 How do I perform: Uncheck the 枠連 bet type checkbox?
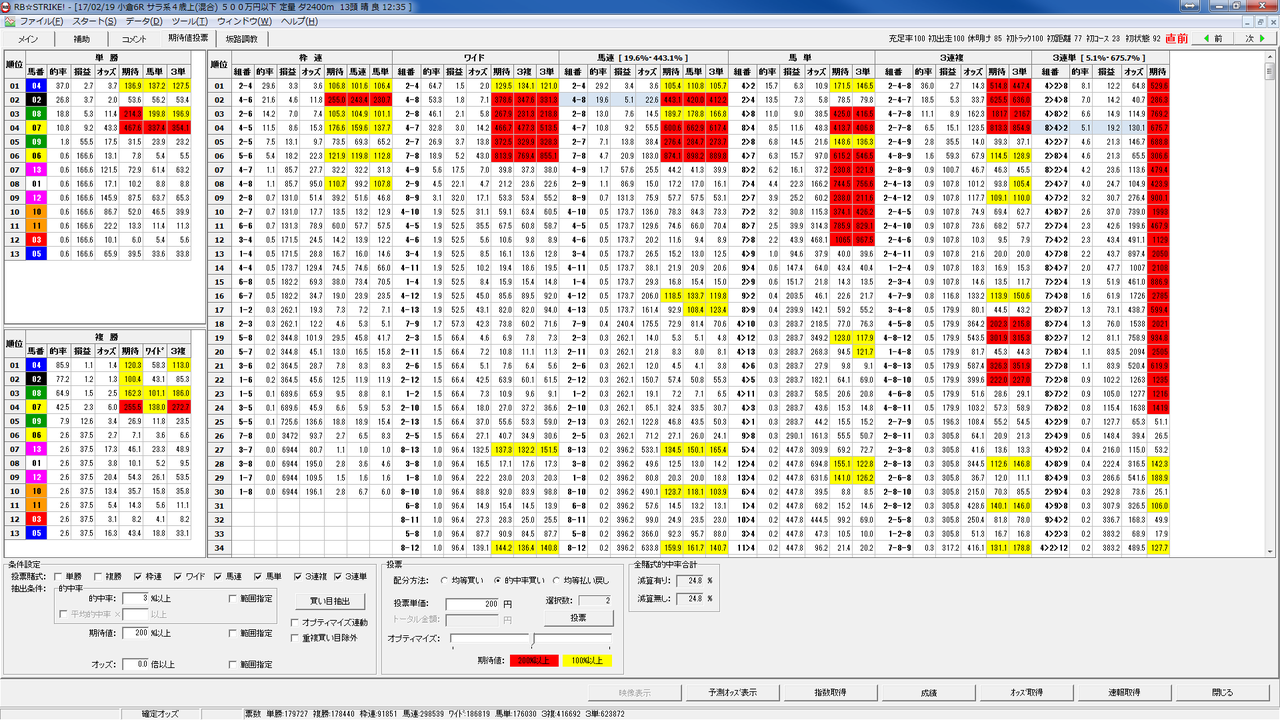[x=138, y=577]
